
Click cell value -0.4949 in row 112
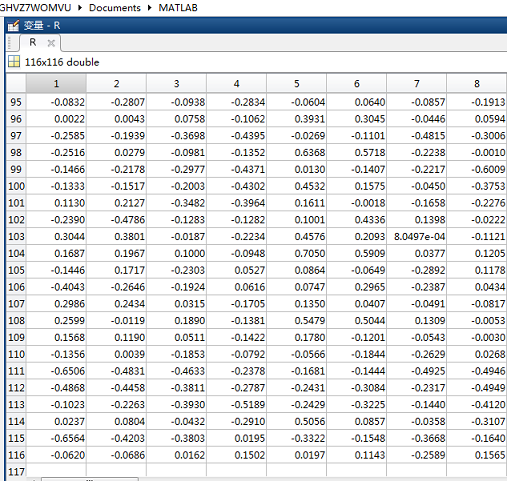click(x=477, y=388)
